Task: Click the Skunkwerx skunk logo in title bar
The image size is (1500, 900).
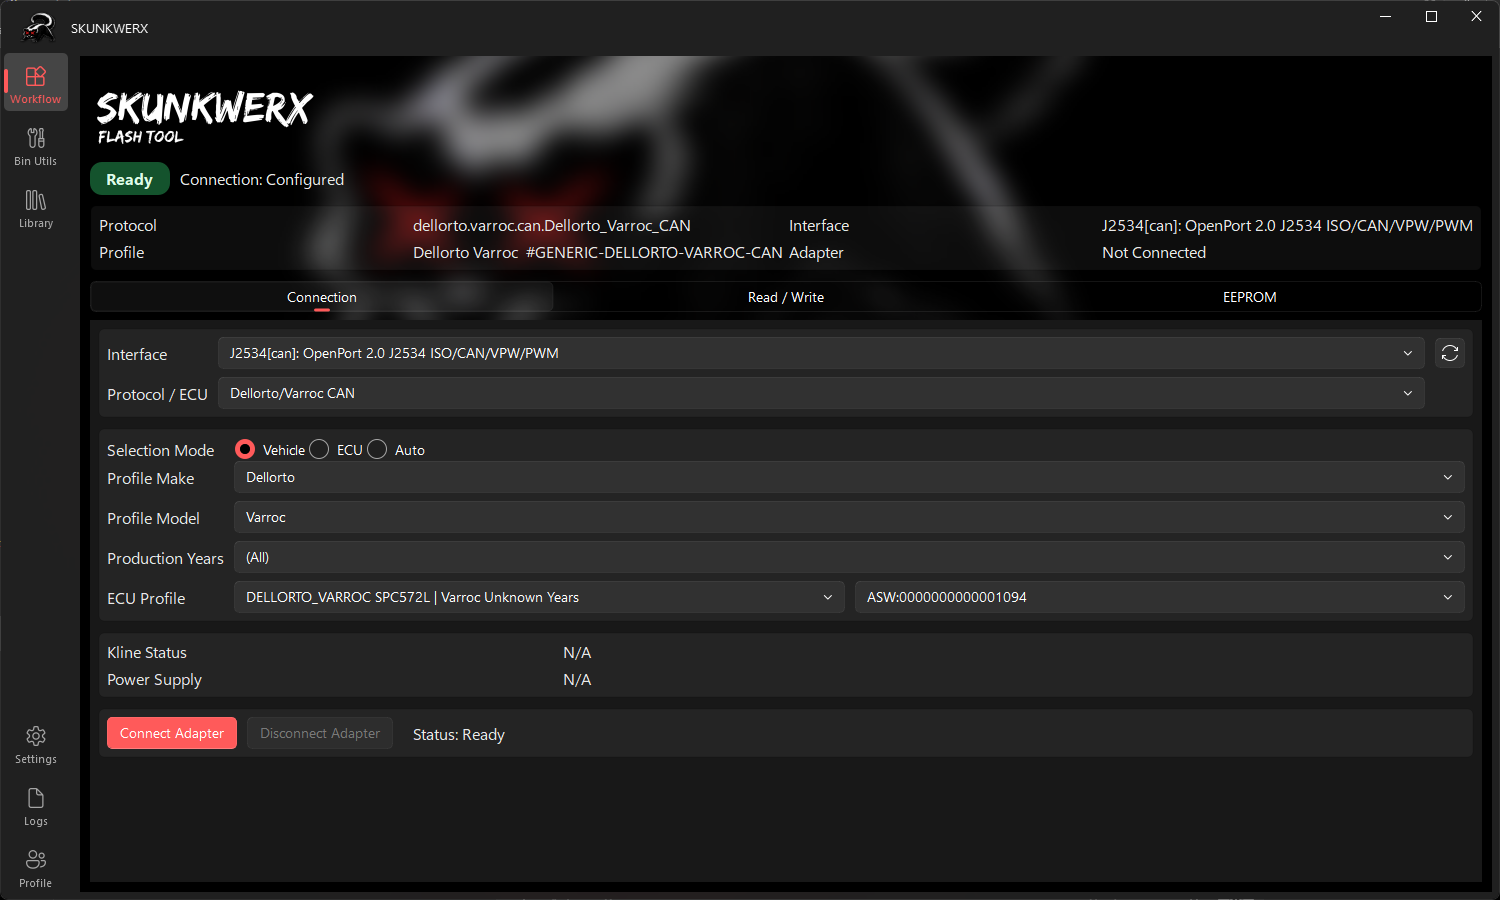Action: click(x=38, y=28)
